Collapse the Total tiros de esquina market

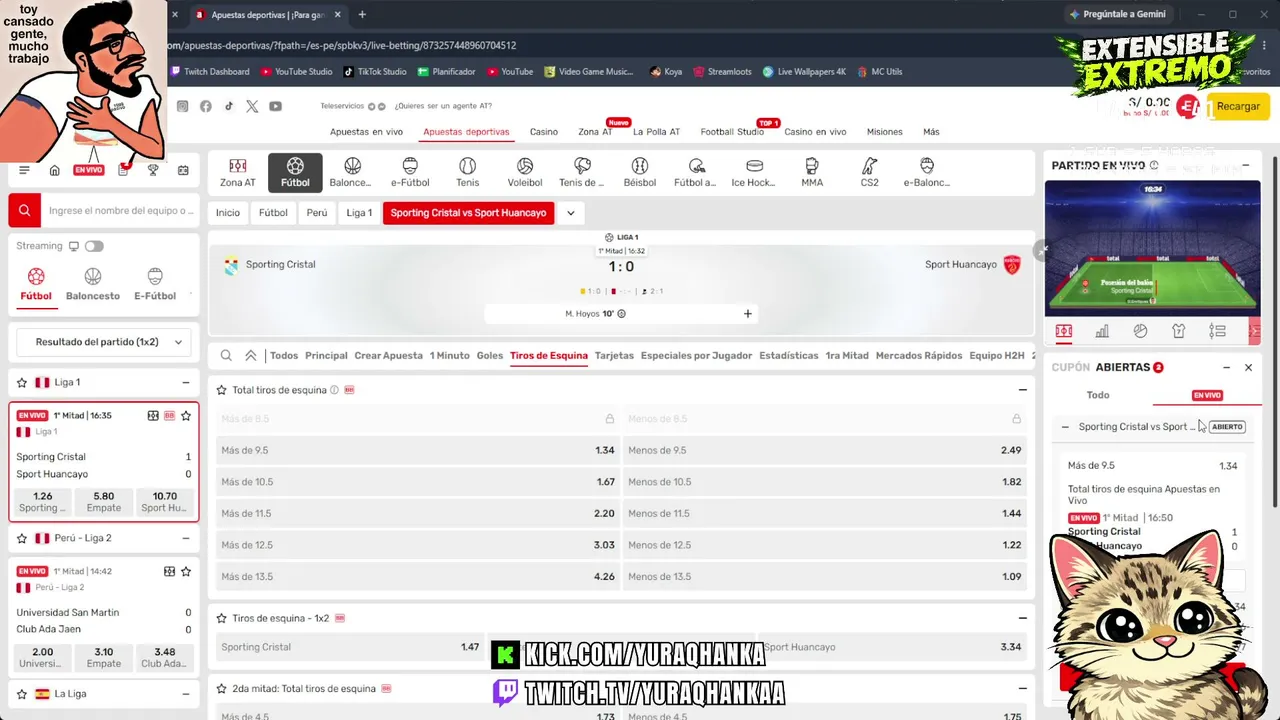pos(1022,390)
